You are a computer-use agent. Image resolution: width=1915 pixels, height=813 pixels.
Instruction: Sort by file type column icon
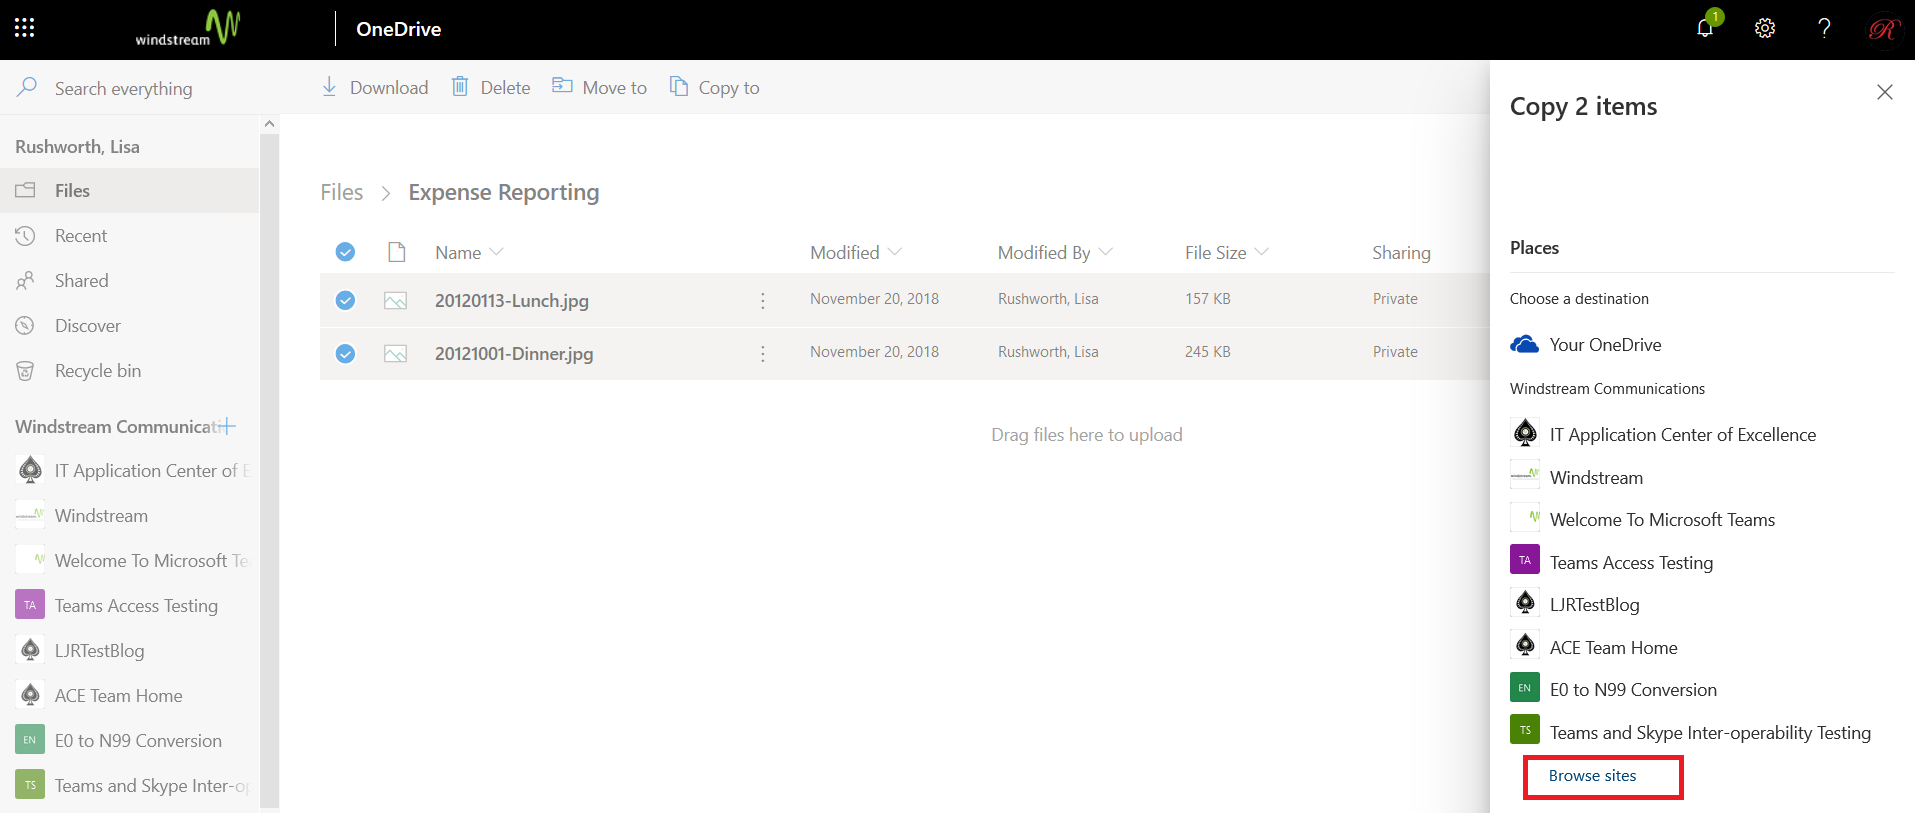click(397, 252)
